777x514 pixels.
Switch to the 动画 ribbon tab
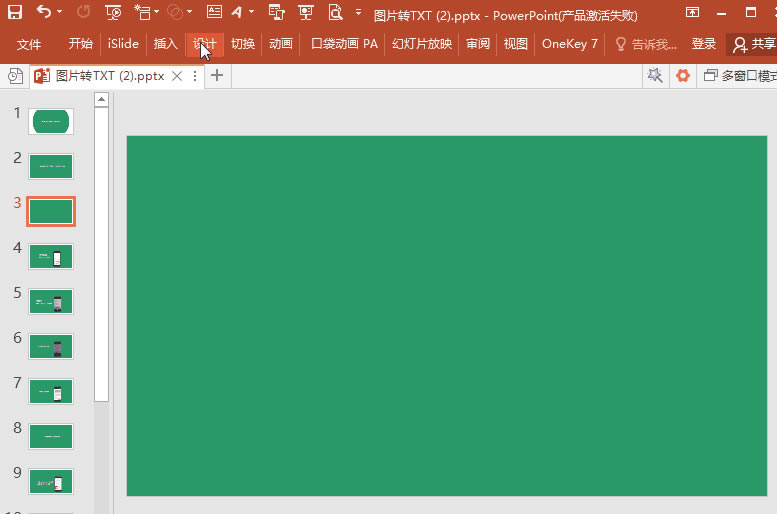click(281, 44)
